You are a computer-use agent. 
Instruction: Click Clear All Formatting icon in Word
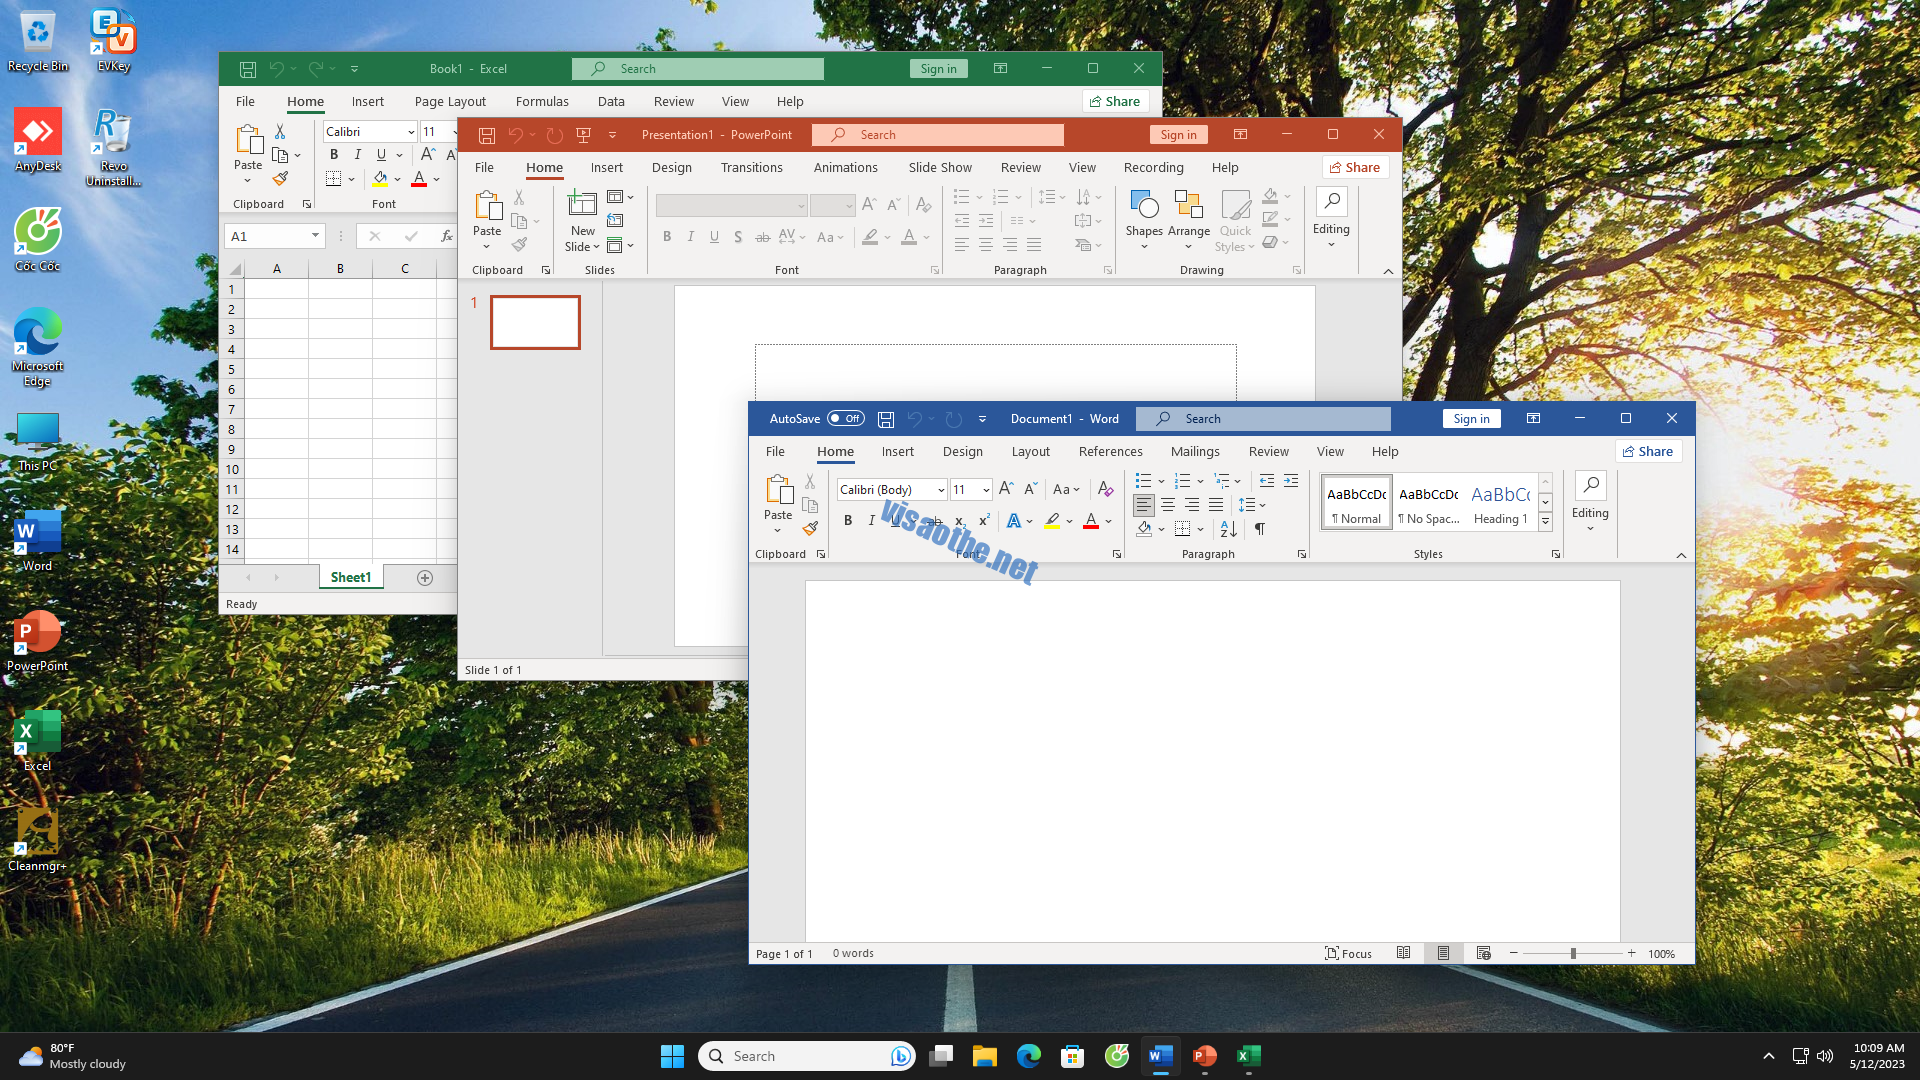click(x=1105, y=489)
